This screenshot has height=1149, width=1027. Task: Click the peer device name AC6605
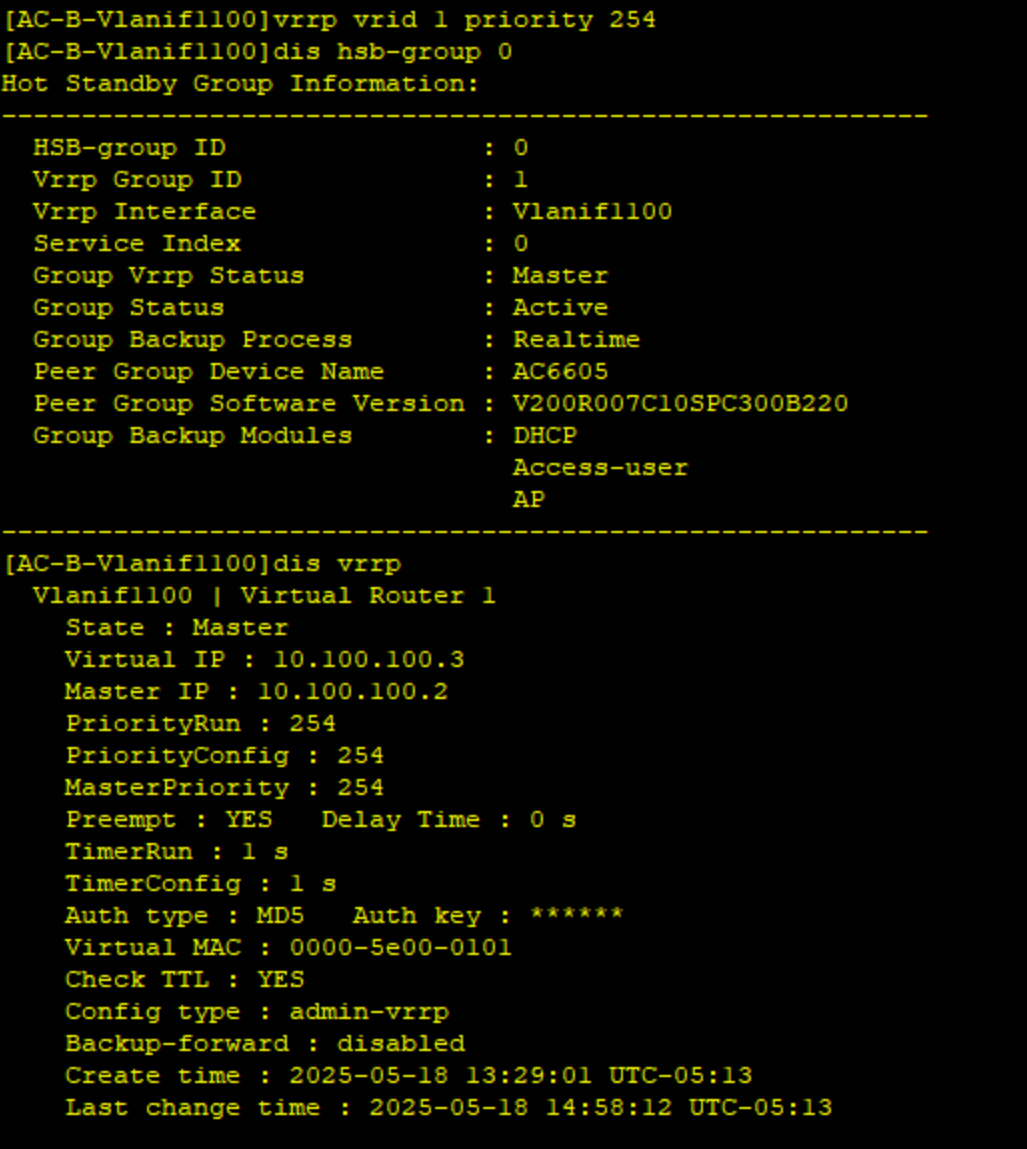(x=560, y=372)
